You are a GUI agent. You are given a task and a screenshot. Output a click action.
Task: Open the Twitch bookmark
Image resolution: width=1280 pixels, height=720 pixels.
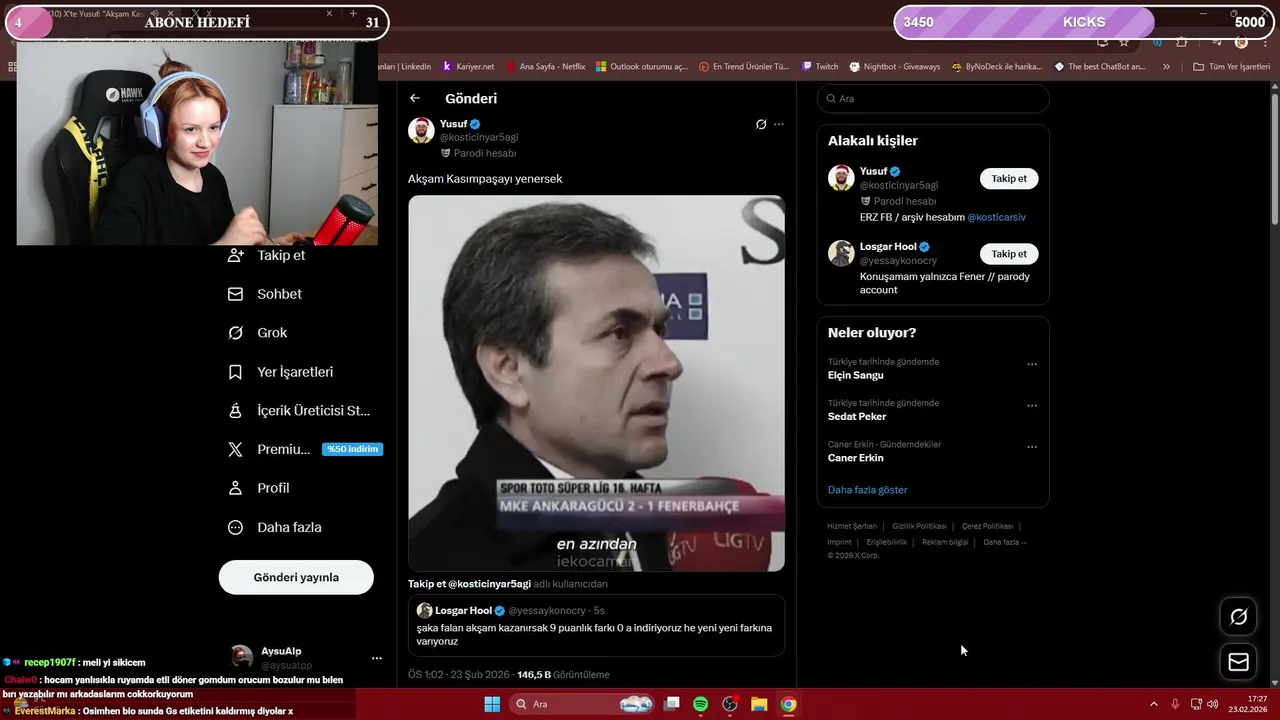pos(820,67)
